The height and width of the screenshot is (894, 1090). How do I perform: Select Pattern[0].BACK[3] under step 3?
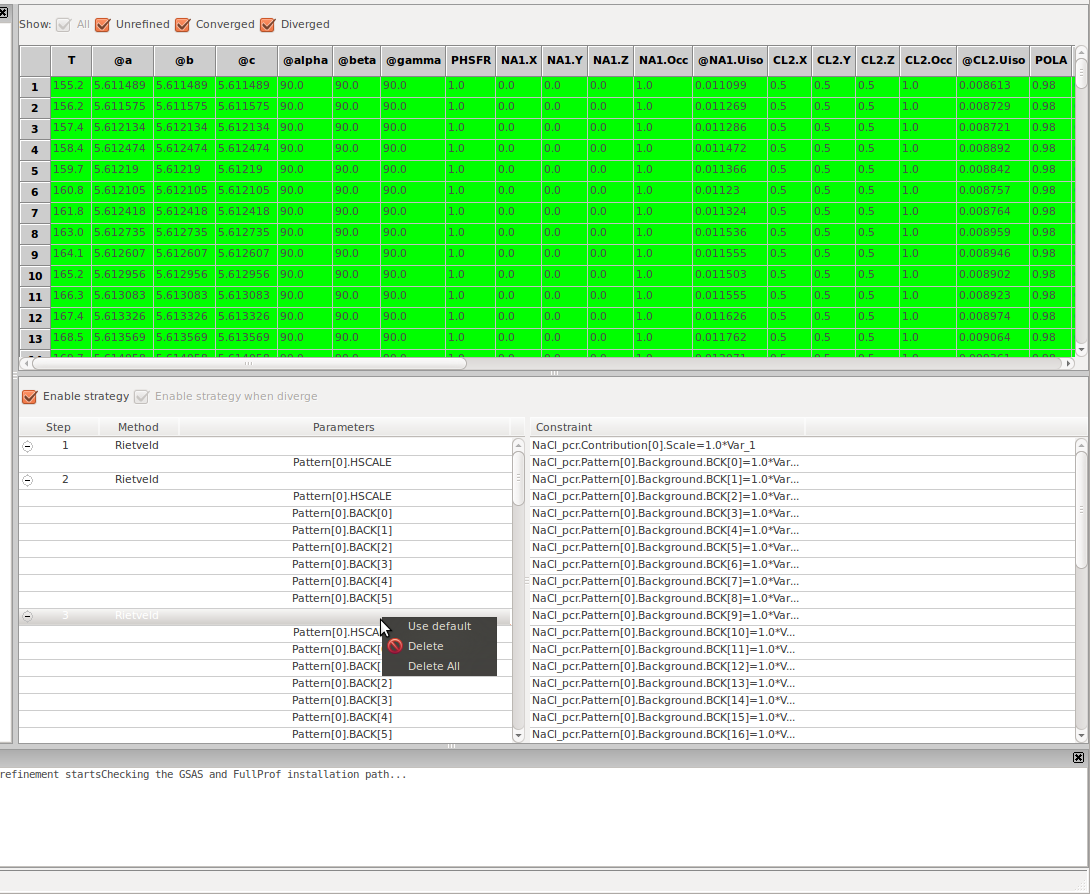click(342, 700)
